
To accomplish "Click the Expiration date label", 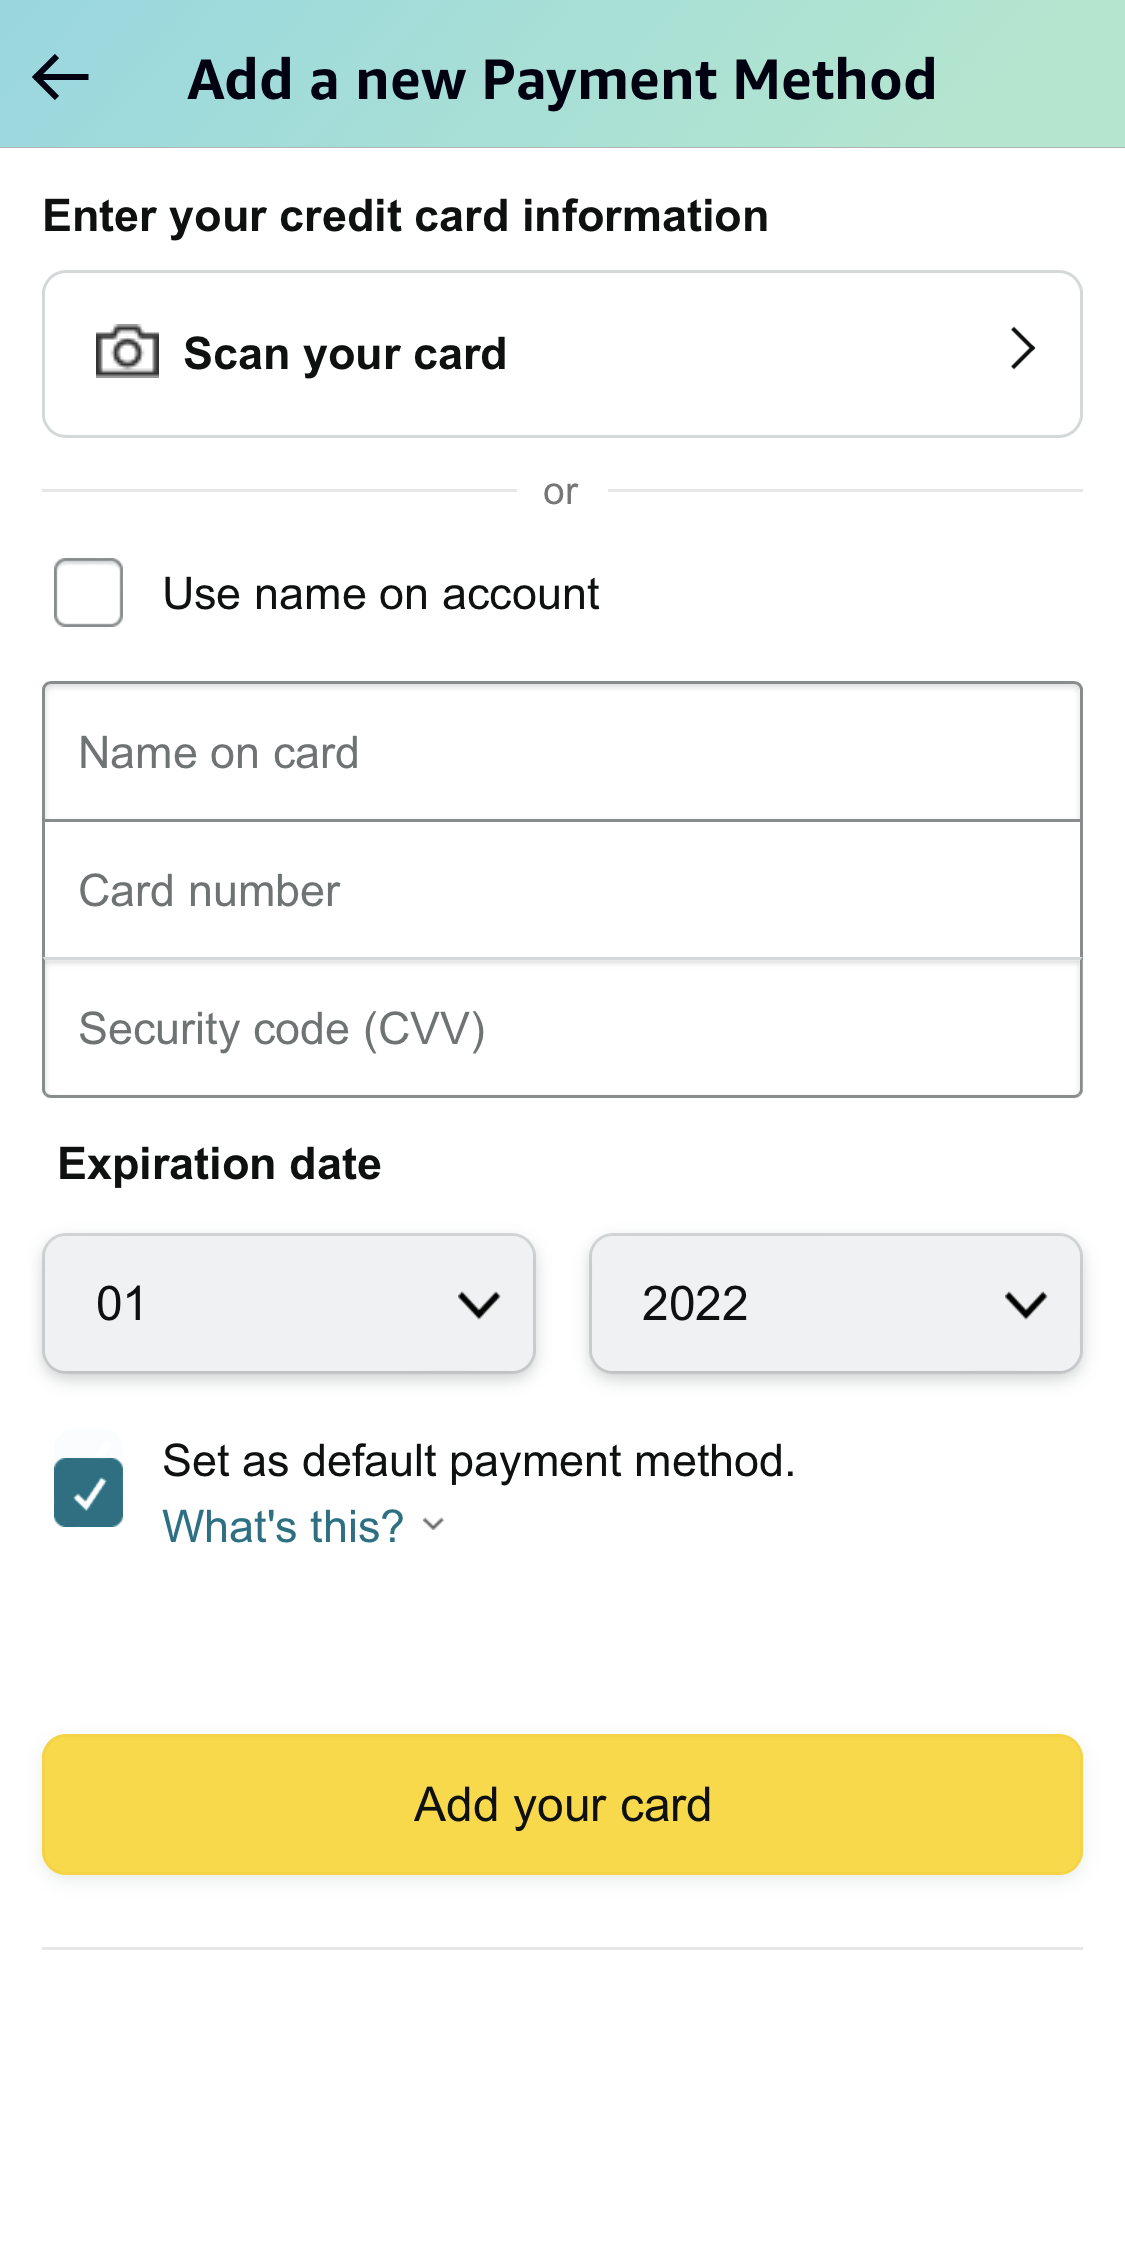I will pyautogui.click(x=219, y=1163).
